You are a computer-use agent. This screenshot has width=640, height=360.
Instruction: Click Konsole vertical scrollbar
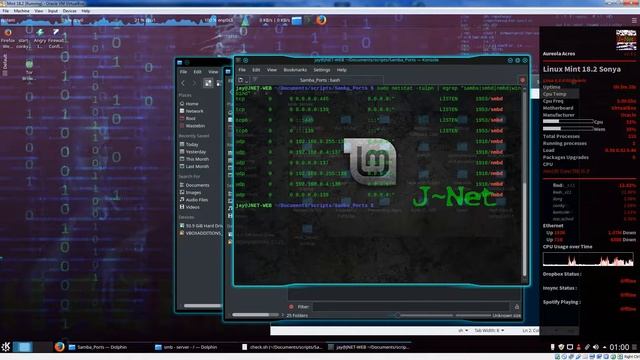point(524,184)
